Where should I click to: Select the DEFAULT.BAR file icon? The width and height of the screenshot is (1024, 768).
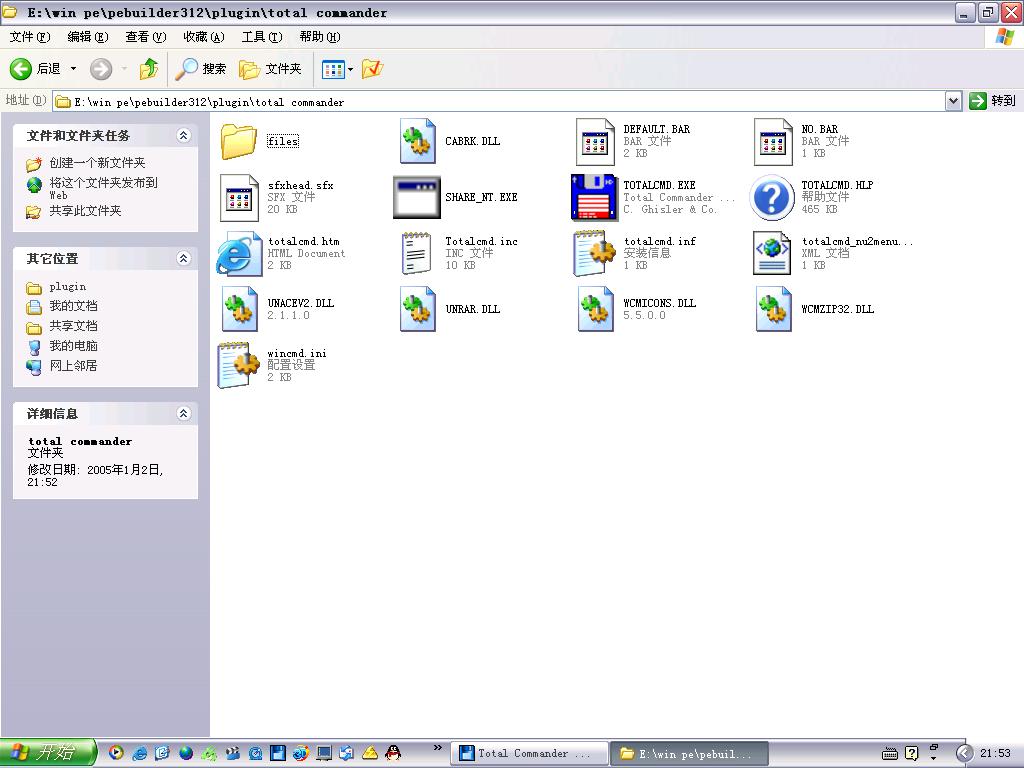point(595,142)
